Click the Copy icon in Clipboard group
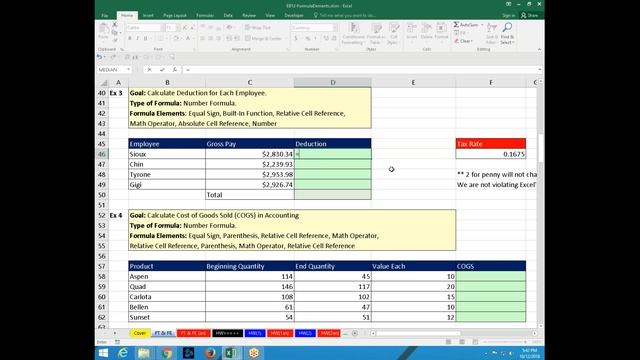This screenshot has height=360, width=640. tap(115, 33)
